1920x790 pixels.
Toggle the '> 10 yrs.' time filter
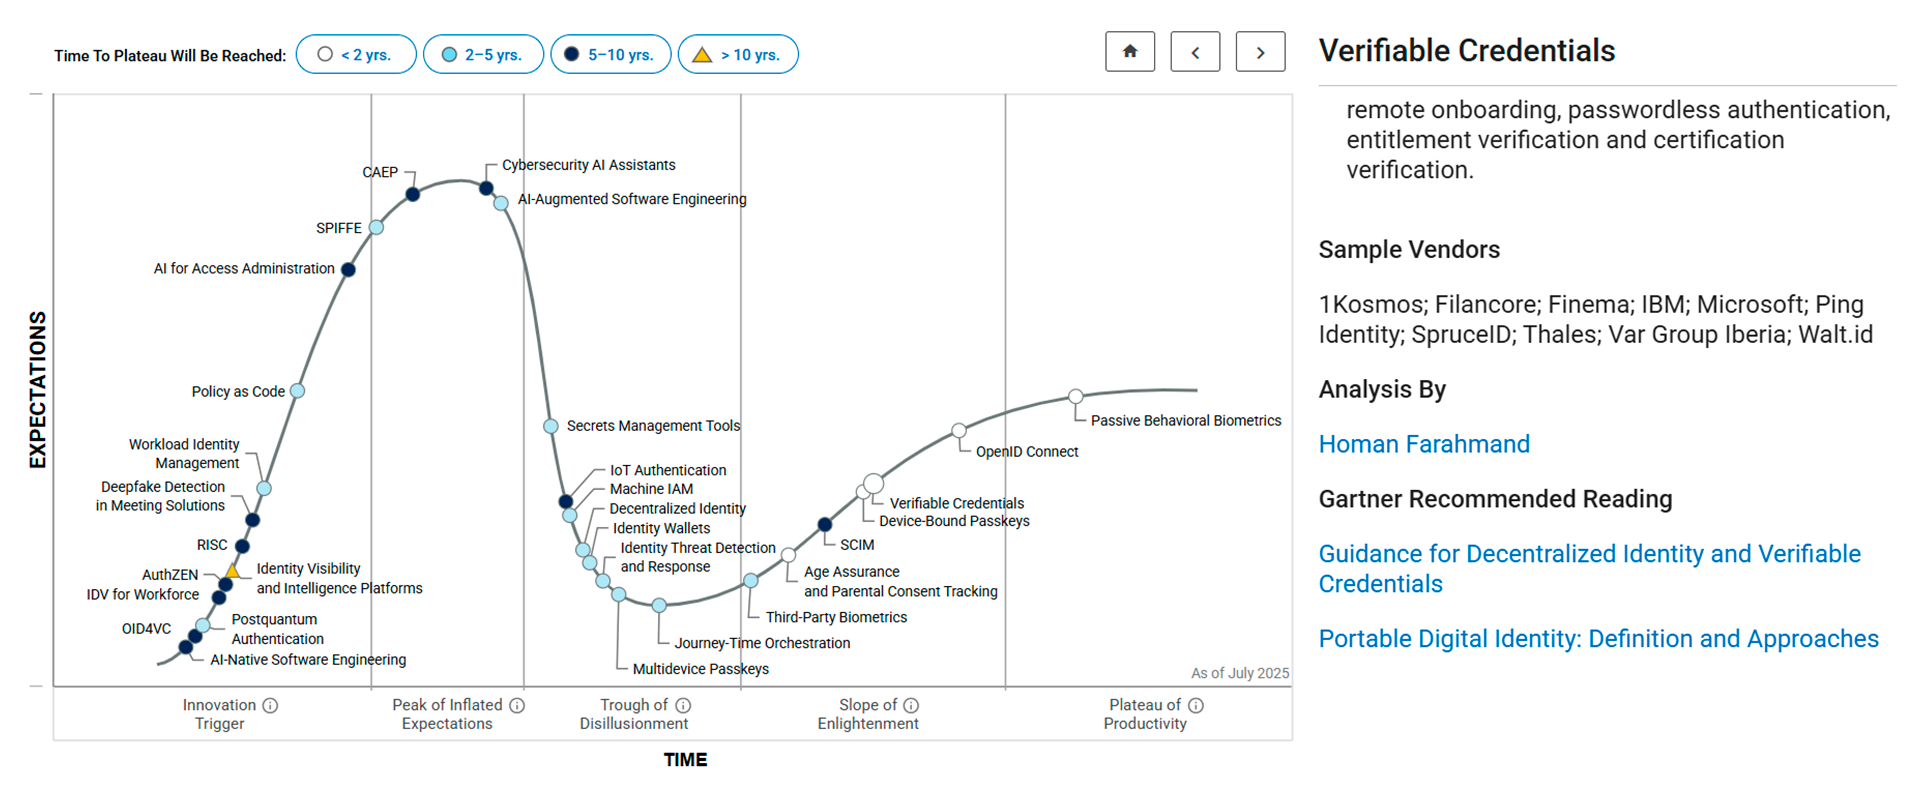[x=738, y=54]
